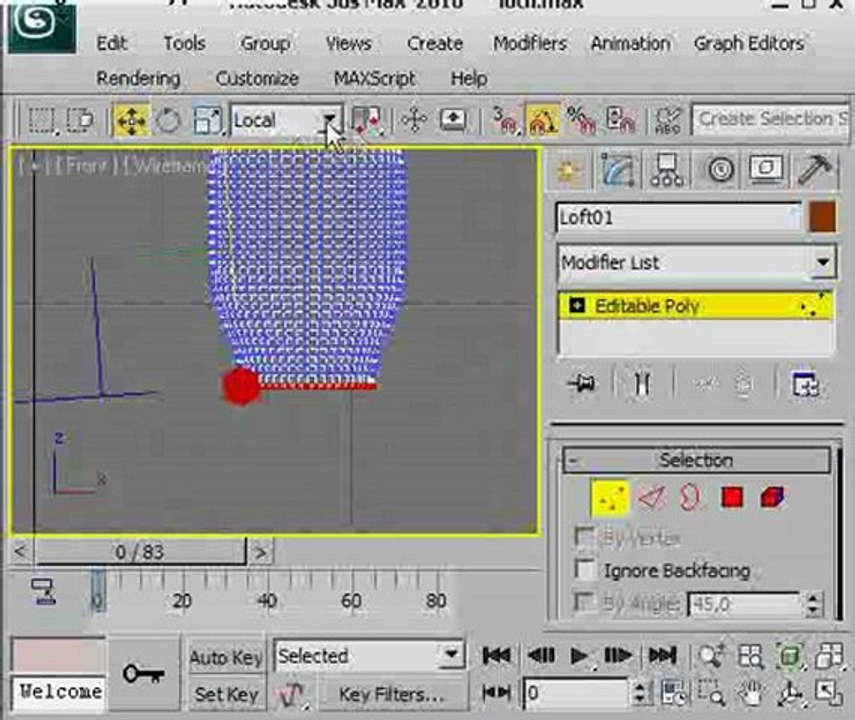Open the Rendering menu
Image resolution: width=855 pixels, height=720 pixels.
click(x=138, y=79)
